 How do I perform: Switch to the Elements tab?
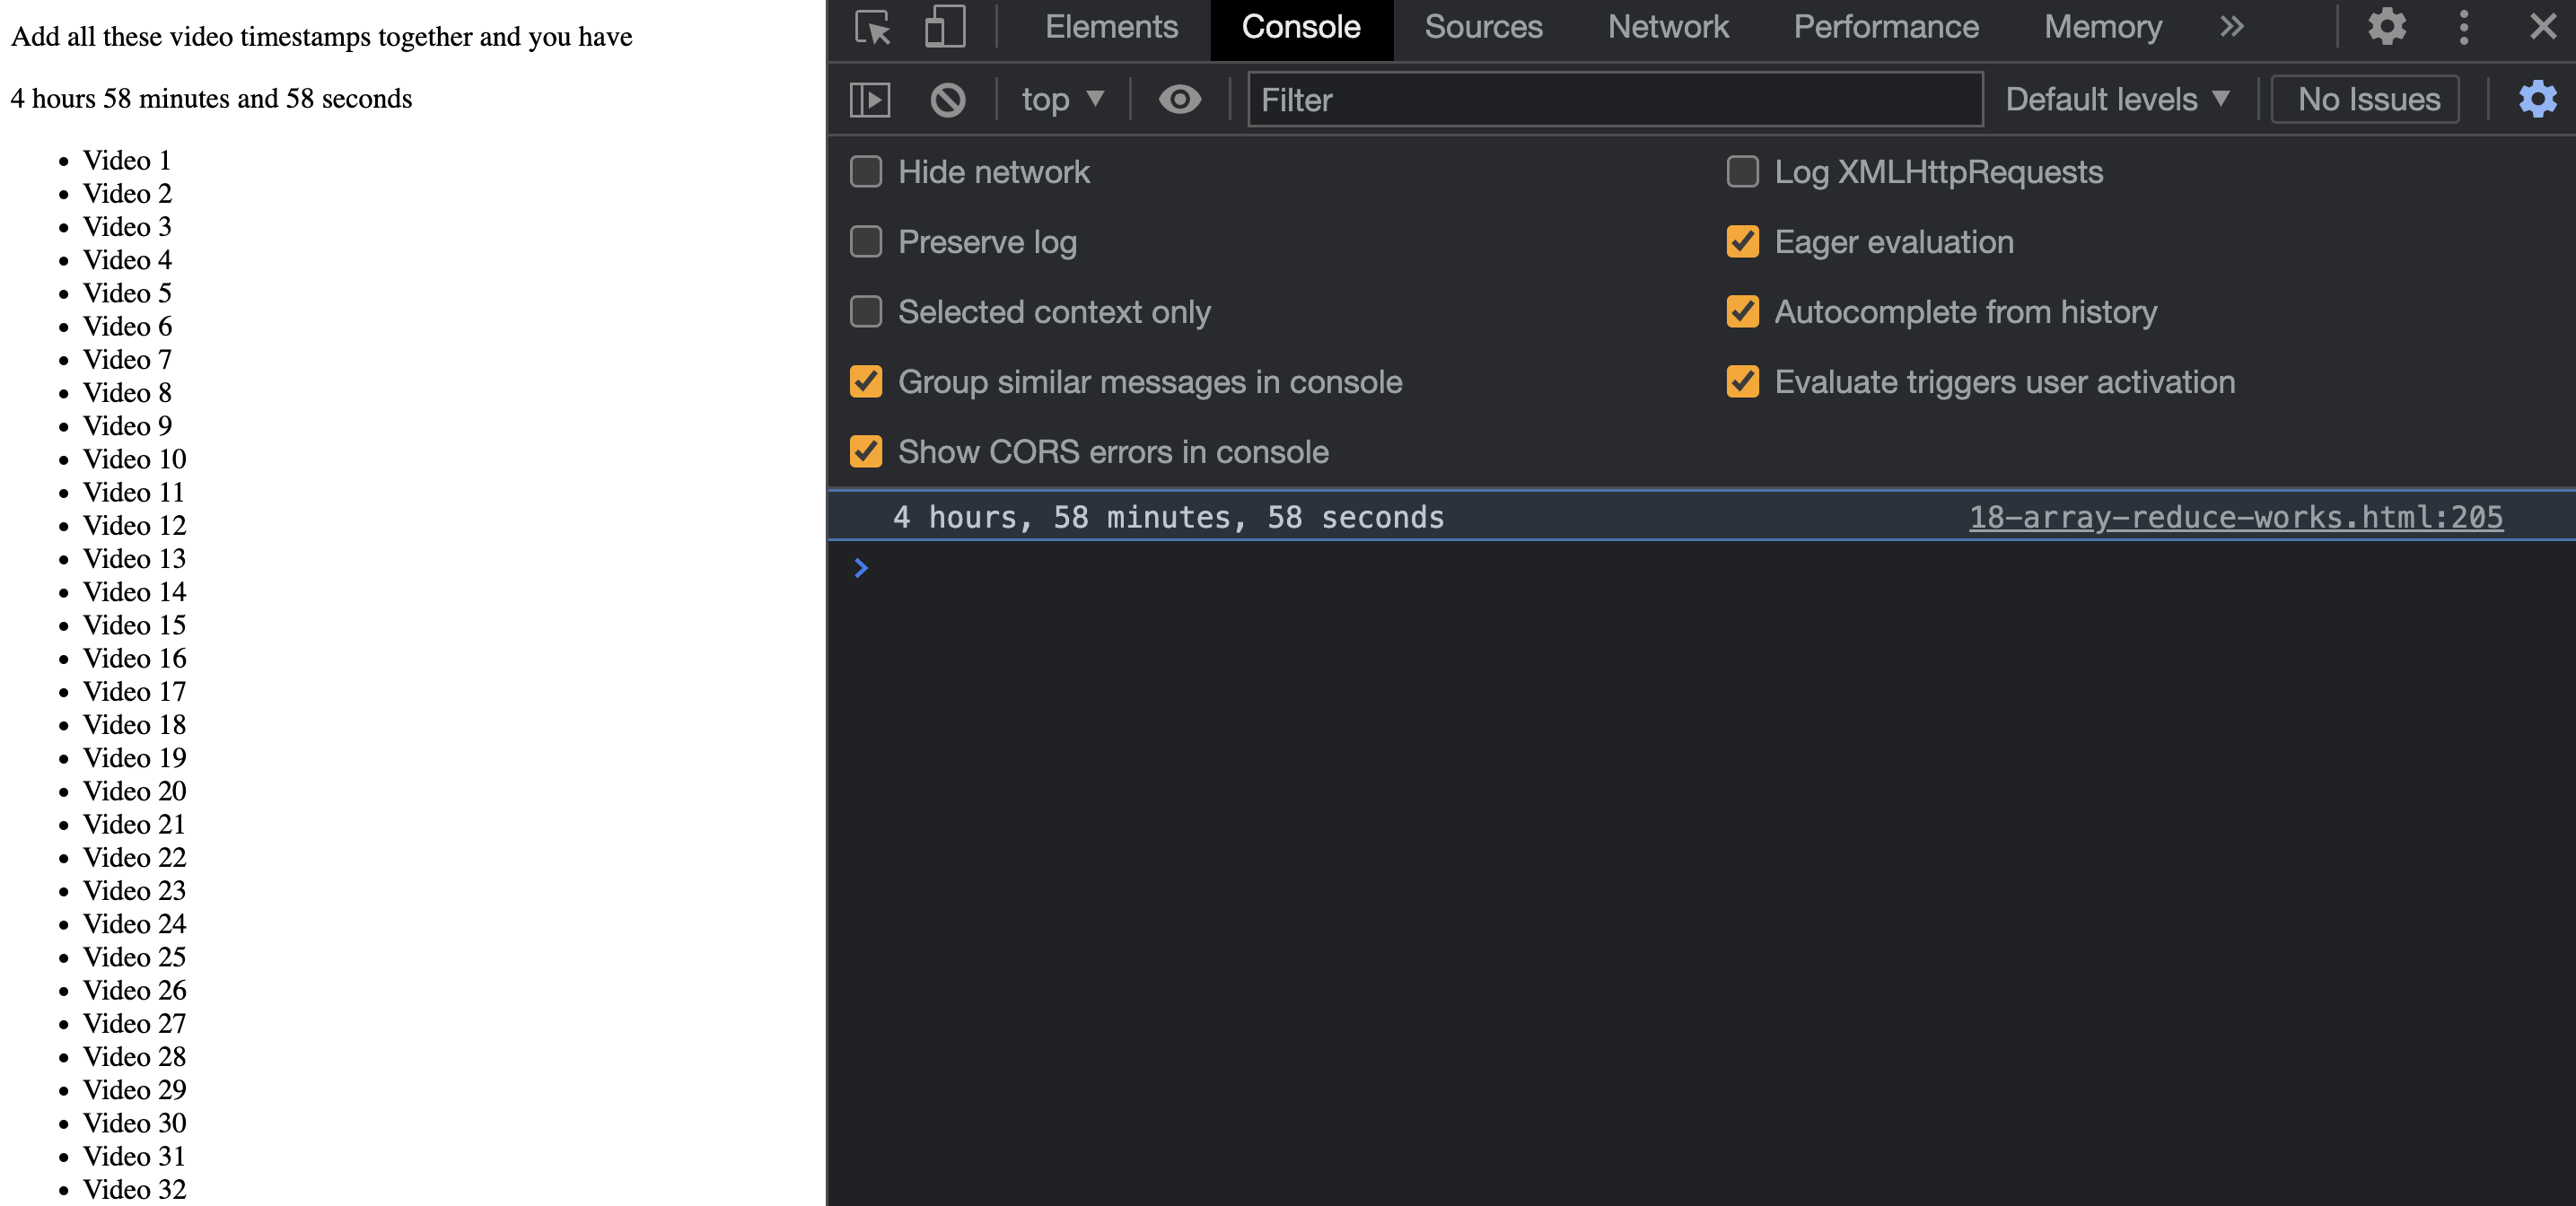pos(1112,27)
